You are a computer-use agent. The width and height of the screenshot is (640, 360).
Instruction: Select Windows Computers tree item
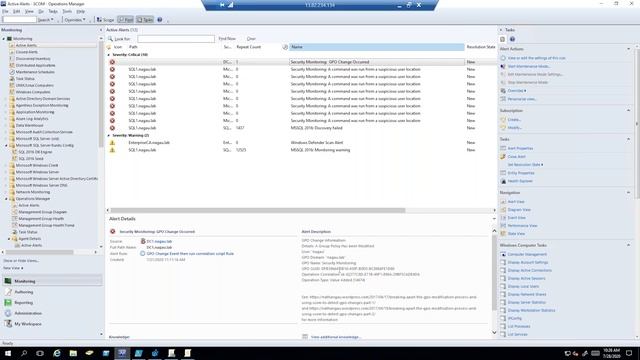33,92
